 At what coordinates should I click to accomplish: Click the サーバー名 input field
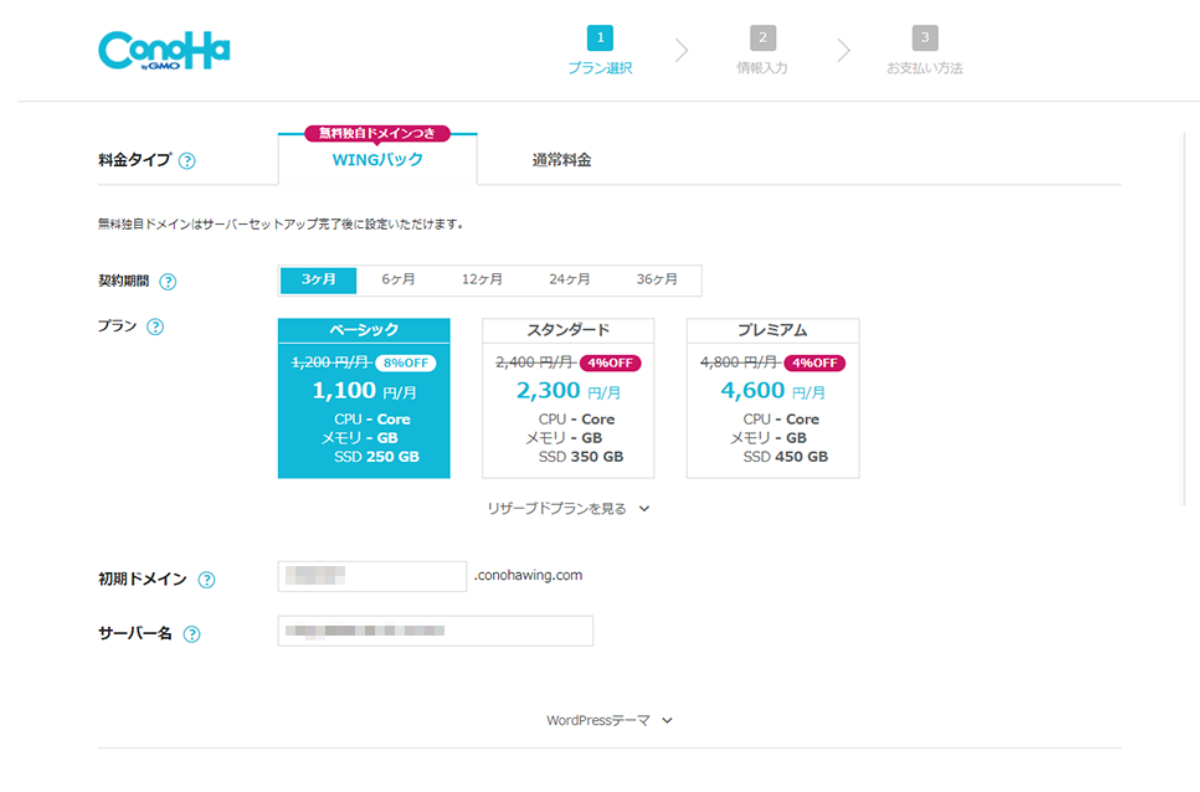[435, 631]
